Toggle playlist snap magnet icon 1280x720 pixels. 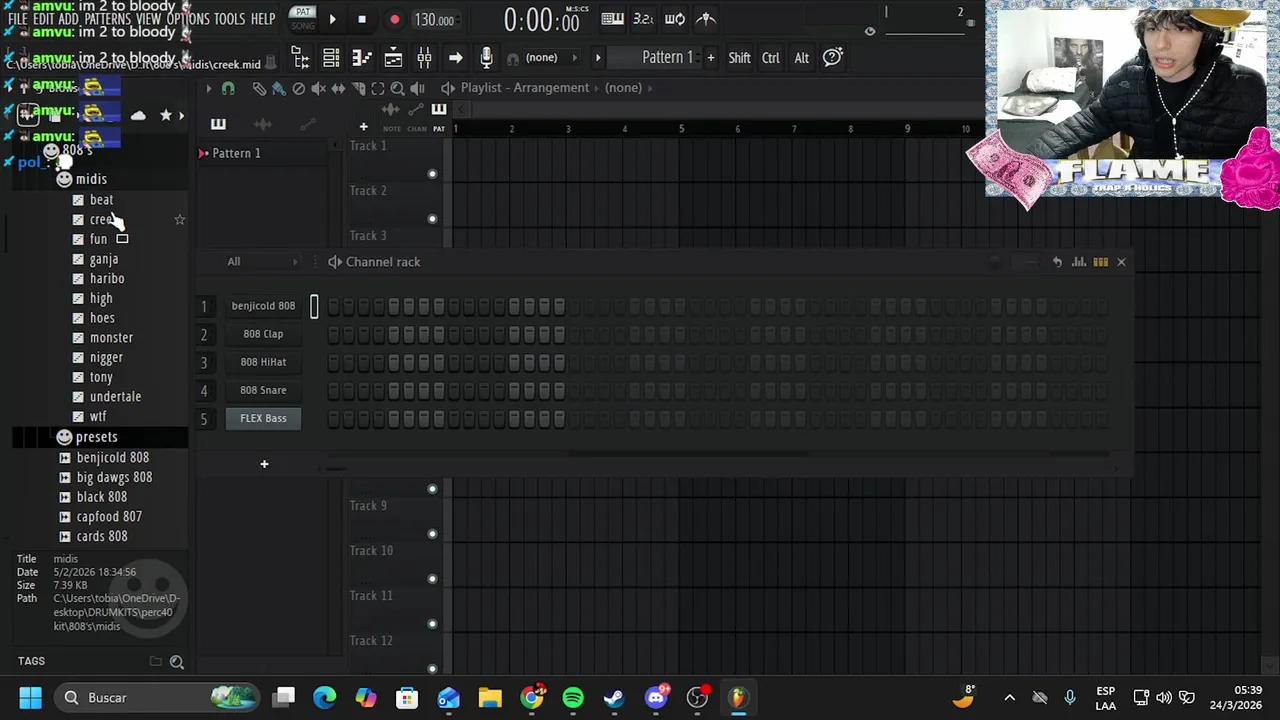pos(228,88)
